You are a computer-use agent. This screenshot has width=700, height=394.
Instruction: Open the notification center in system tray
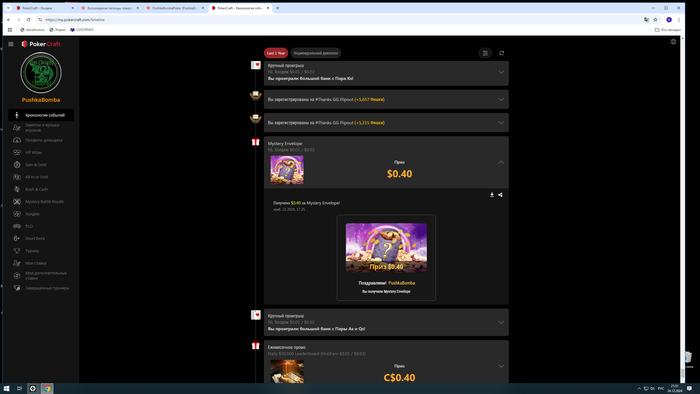tap(690, 389)
